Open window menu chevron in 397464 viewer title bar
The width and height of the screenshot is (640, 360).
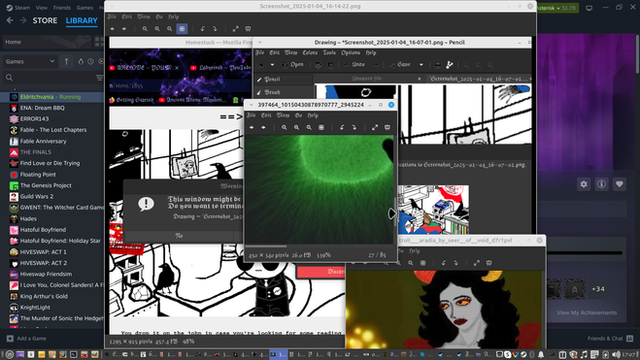click(251, 105)
